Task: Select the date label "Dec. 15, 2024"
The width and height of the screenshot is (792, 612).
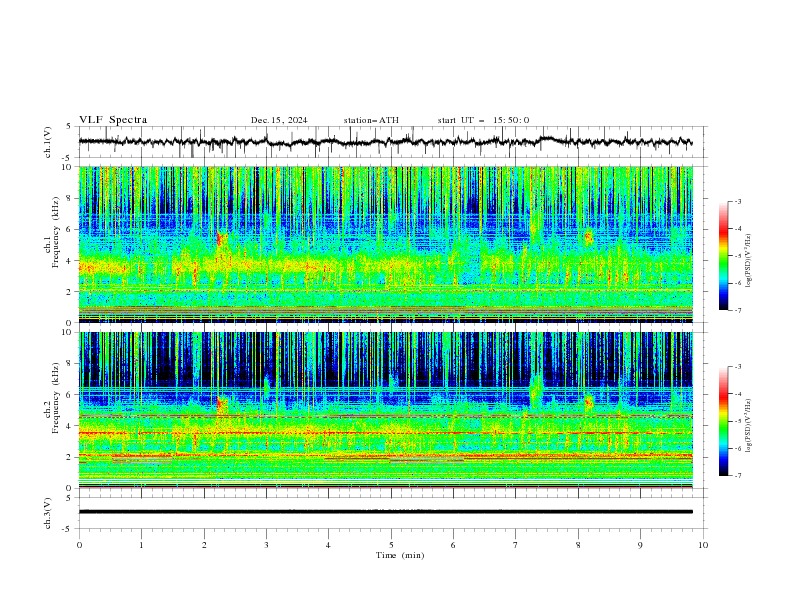Action: coord(279,120)
